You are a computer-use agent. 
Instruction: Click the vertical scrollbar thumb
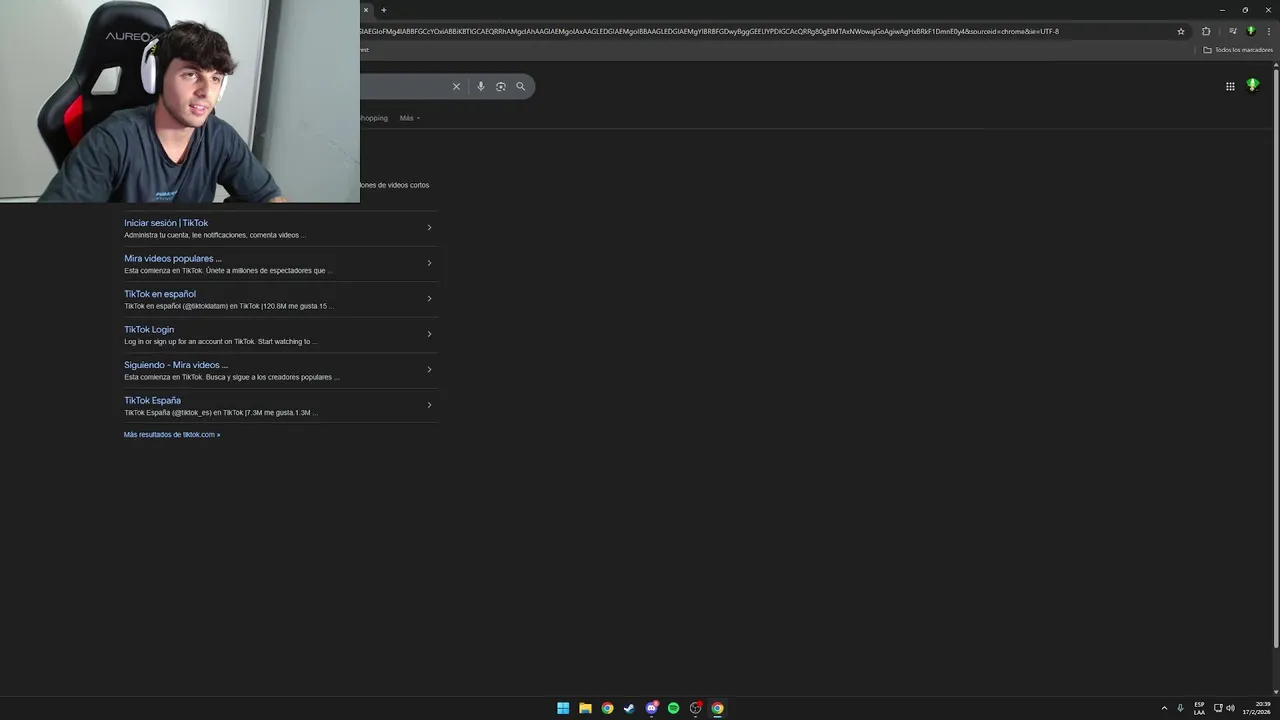pos(1275,358)
